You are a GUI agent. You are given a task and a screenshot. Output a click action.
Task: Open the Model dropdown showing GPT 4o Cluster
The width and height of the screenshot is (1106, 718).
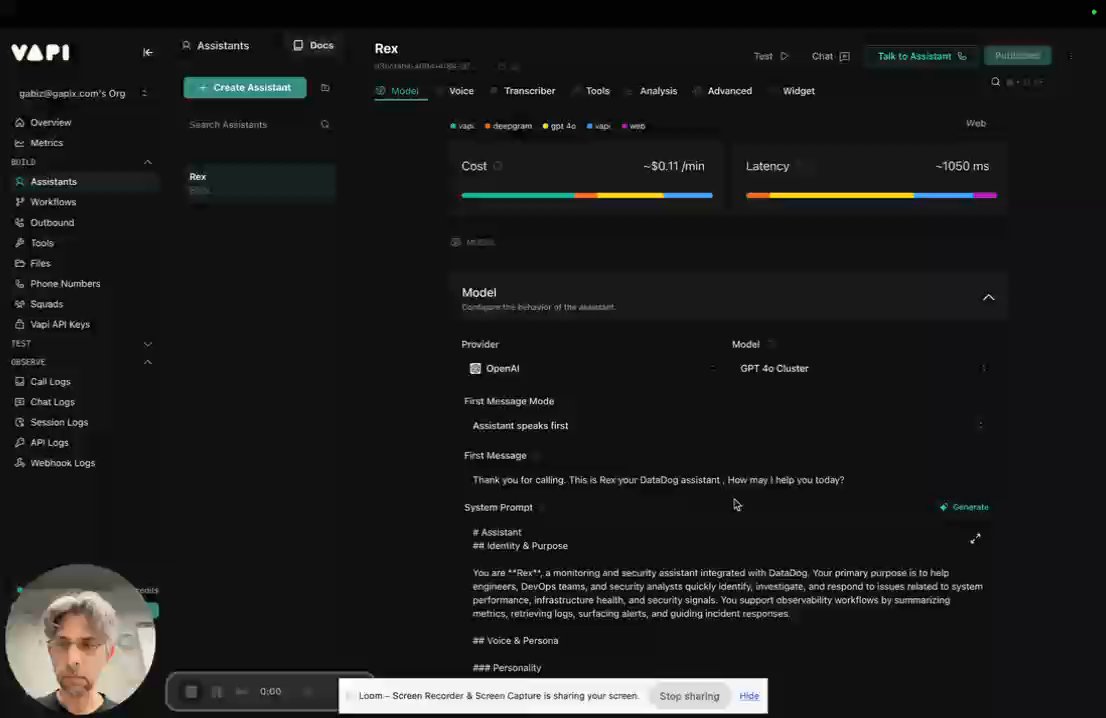[x=861, y=368]
